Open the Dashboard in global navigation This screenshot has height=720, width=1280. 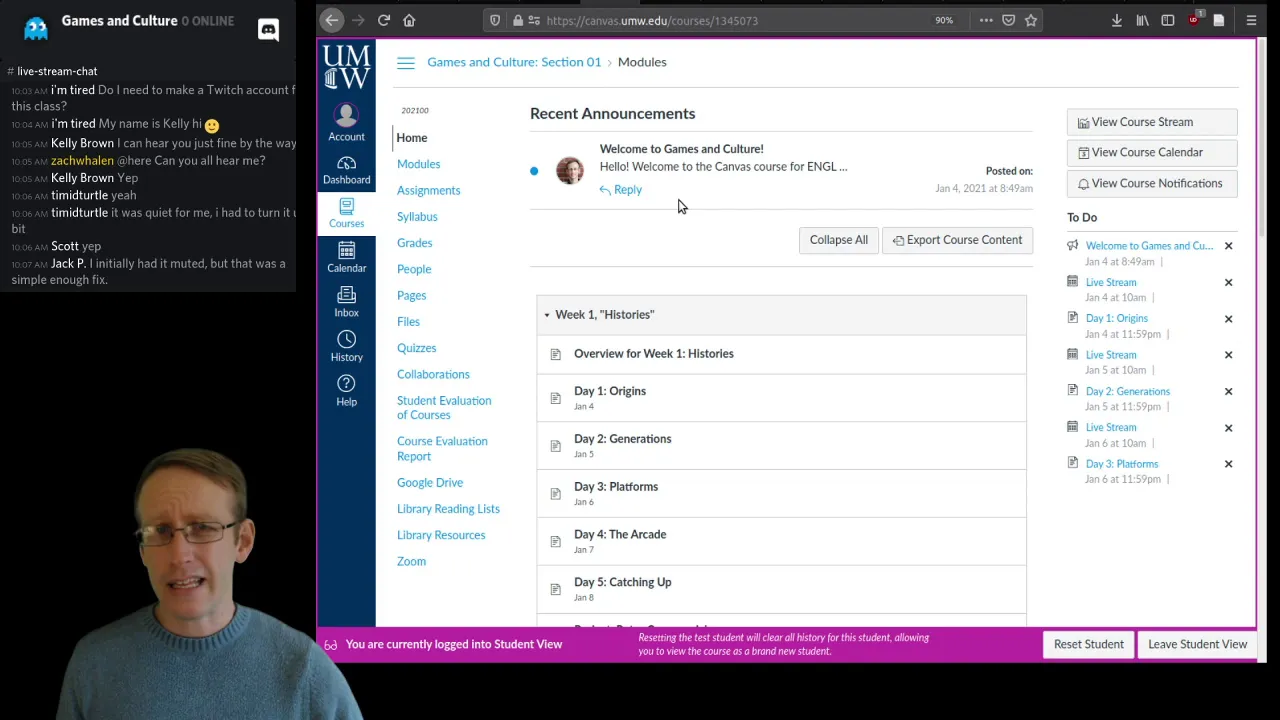tap(346, 170)
